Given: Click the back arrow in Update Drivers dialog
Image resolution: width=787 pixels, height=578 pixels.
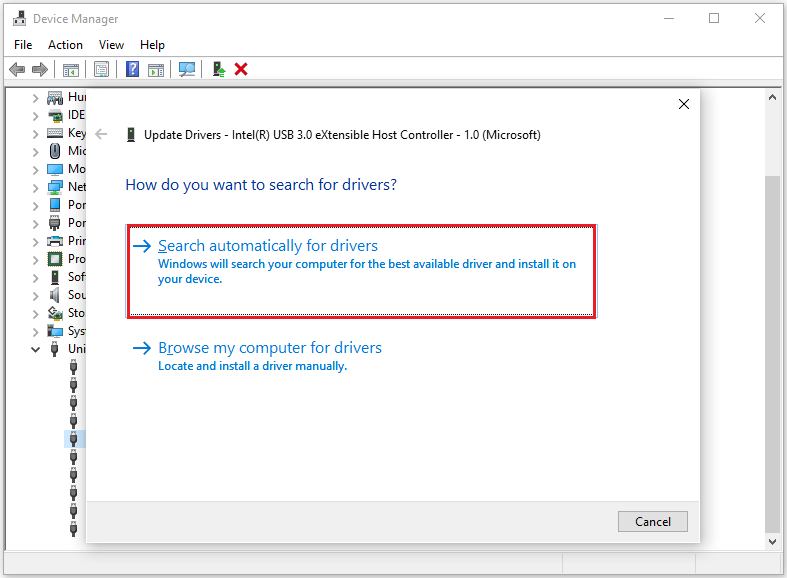Looking at the screenshot, I should tap(101, 134).
